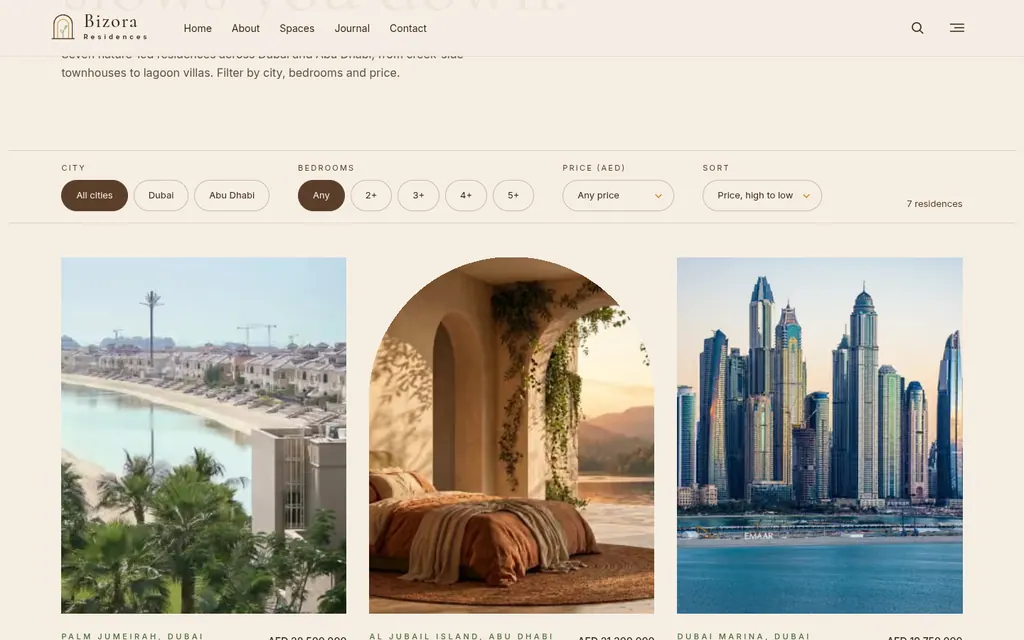Screen dimensions: 1024x640
Task: Open the Palm Jumeirah residence photo
Action: pyautogui.click(x=204, y=435)
